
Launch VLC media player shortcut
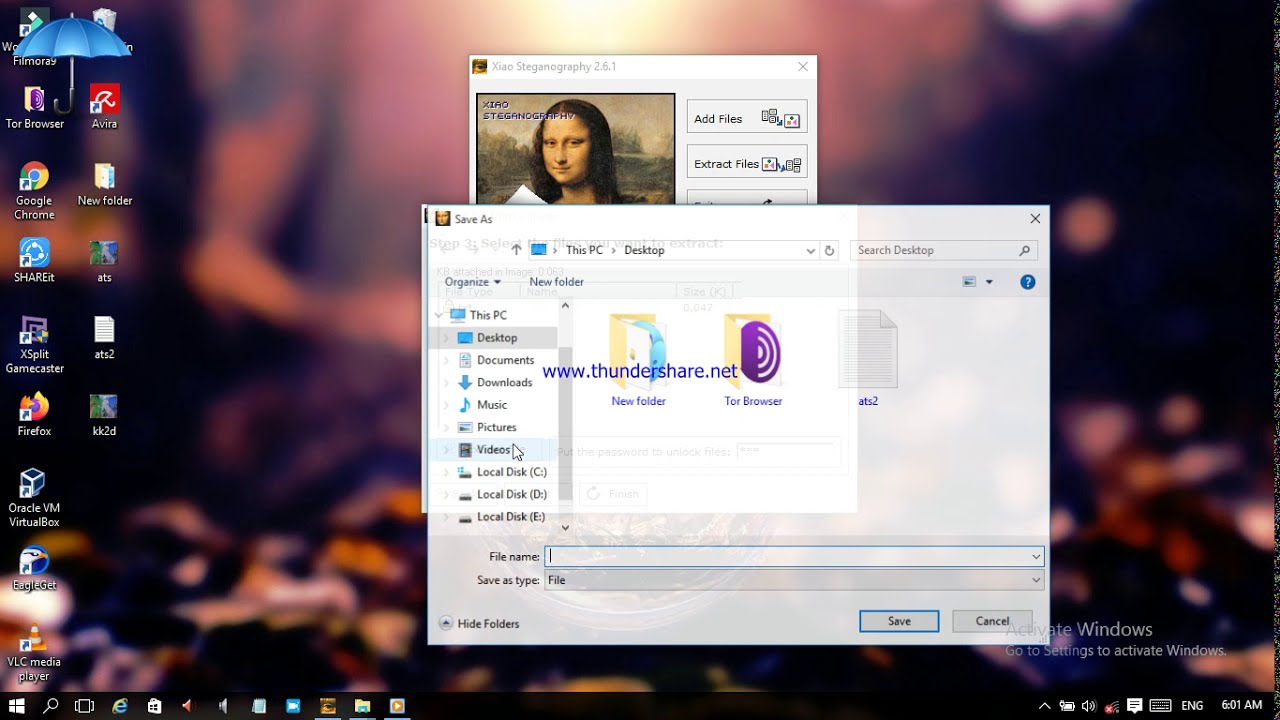point(34,653)
